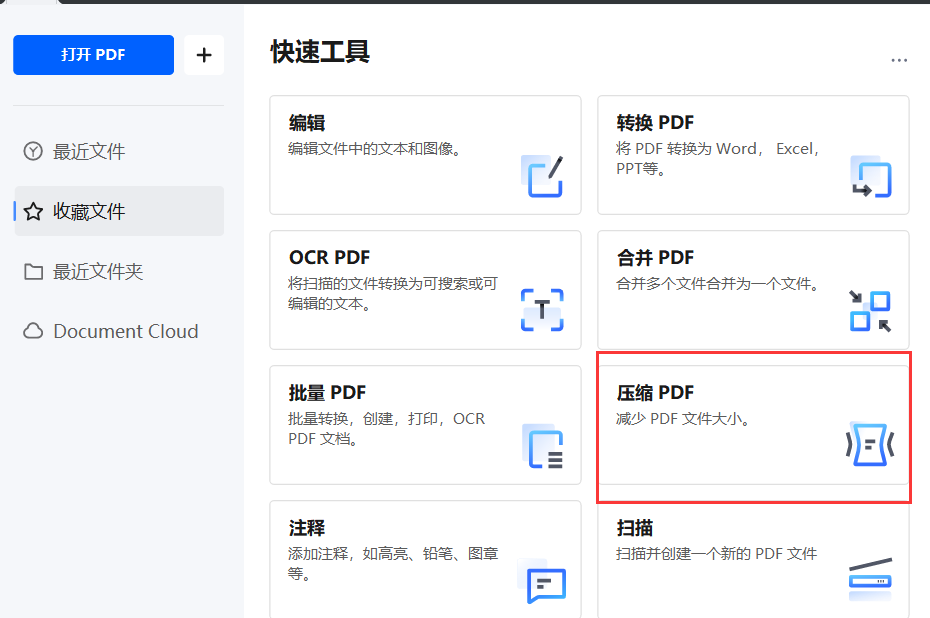Click the 合并 PDF merge icon
930x618 pixels.
point(869,310)
